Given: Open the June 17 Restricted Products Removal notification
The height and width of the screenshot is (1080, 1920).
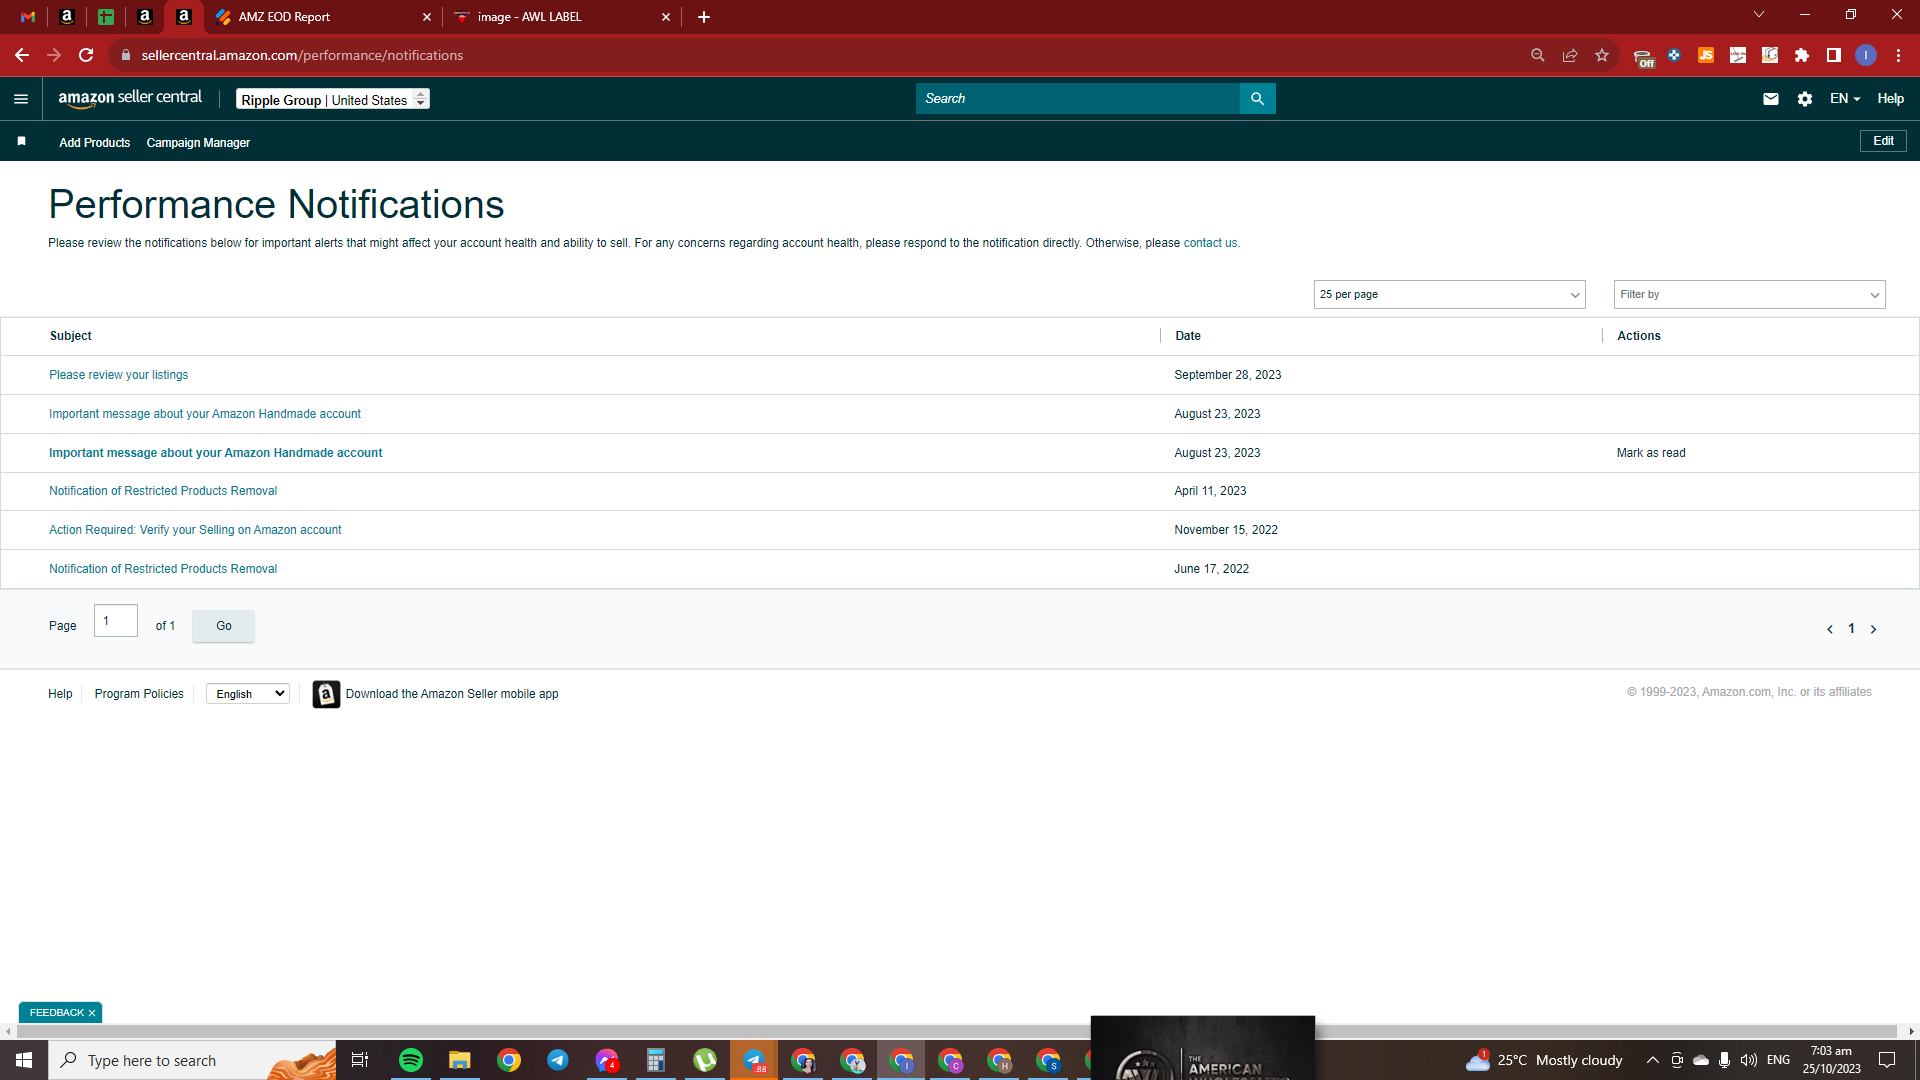Looking at the screenshot, I should point(163,569).
